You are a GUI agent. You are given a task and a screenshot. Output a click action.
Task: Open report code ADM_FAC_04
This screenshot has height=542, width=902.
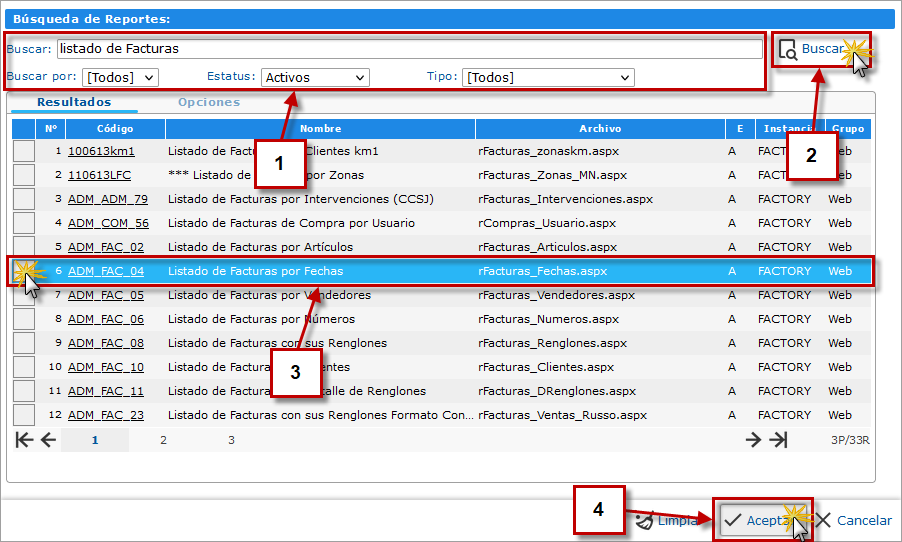[x=106, y=271]
